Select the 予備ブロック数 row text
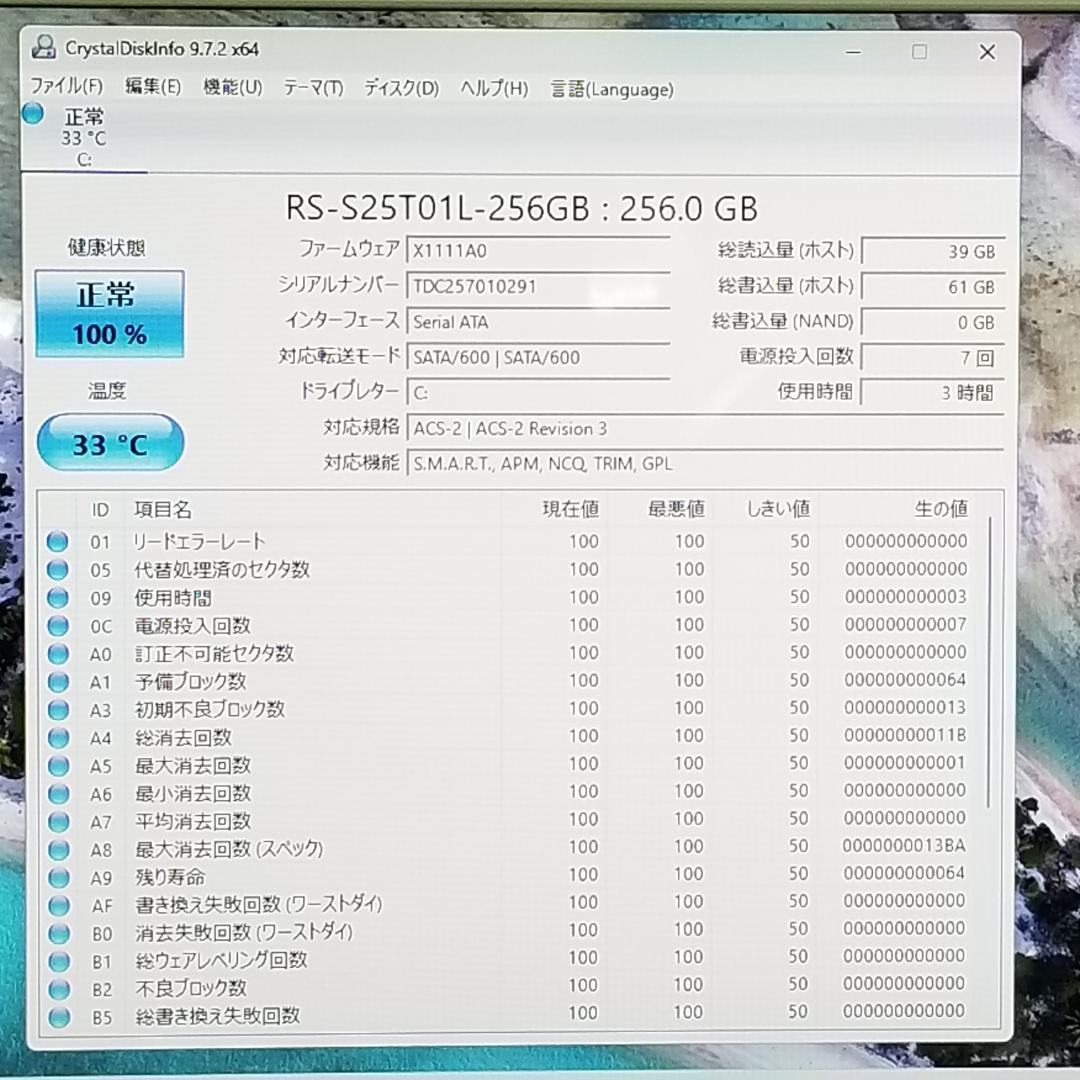The image size is (1080, 1080). pos(191,681)
